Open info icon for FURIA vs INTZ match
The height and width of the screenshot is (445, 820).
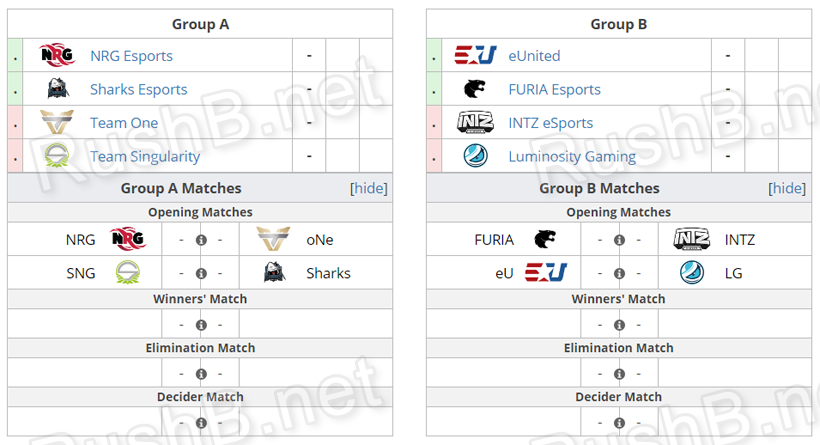[619, 240]
